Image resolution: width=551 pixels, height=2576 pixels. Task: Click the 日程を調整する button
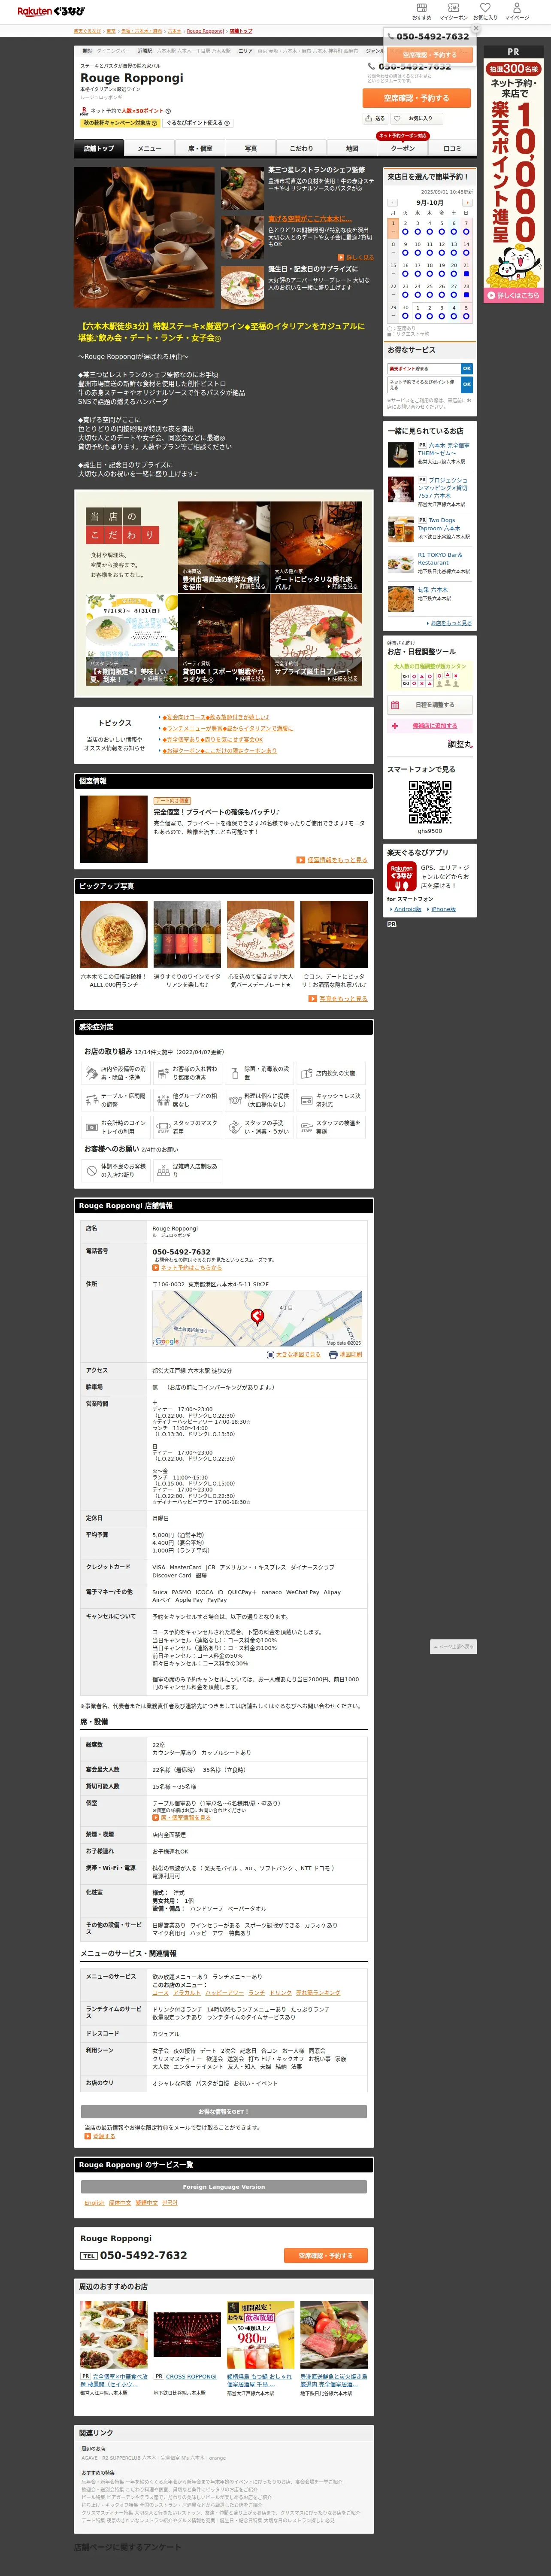point(429,704)
